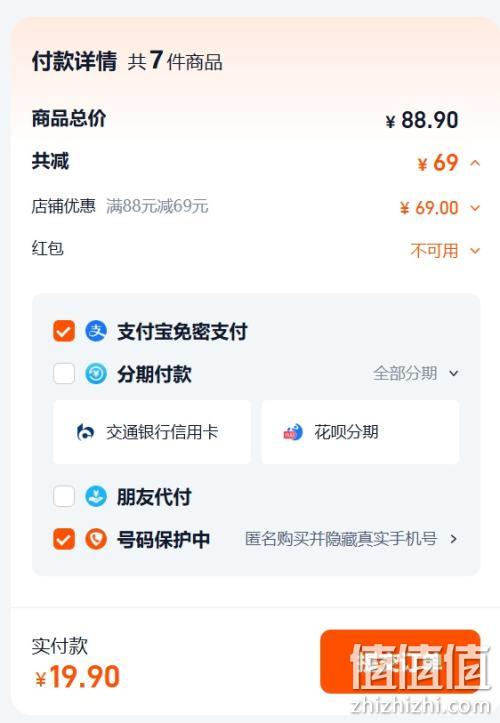This screenshot has width=500, height=723.
Task: Select 交通银行信用卡 installment option
Action: pyautogui.click(x=152, y=432)
